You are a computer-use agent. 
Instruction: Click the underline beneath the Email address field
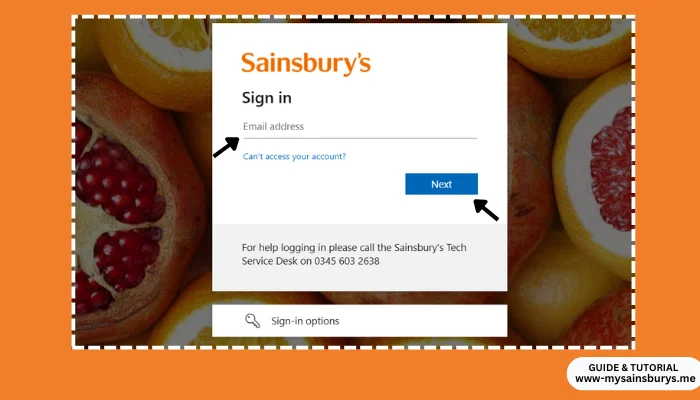359,138
